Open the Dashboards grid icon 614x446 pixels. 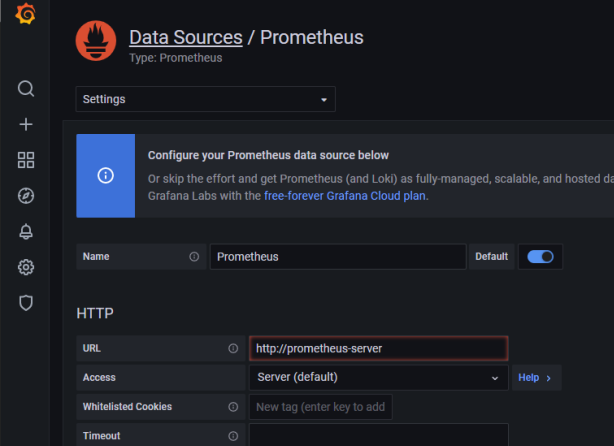[26, 160]
